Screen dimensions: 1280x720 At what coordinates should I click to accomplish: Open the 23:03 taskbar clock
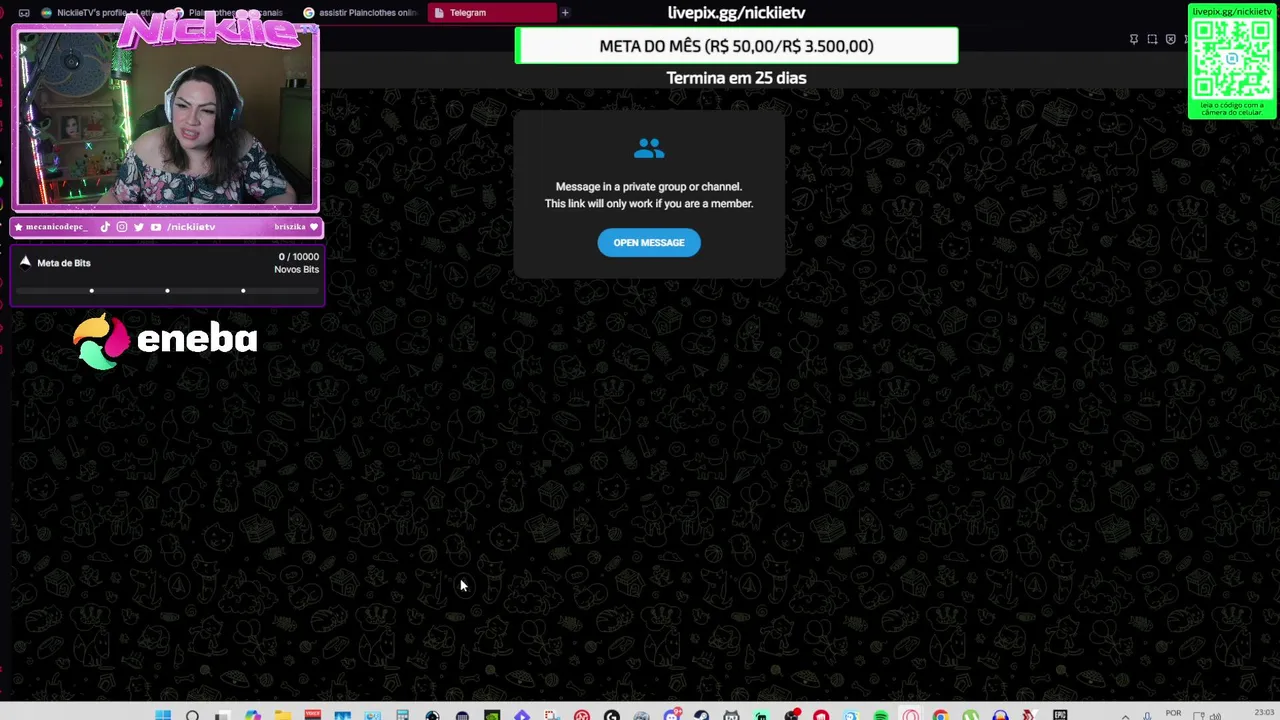(1265, 713)
